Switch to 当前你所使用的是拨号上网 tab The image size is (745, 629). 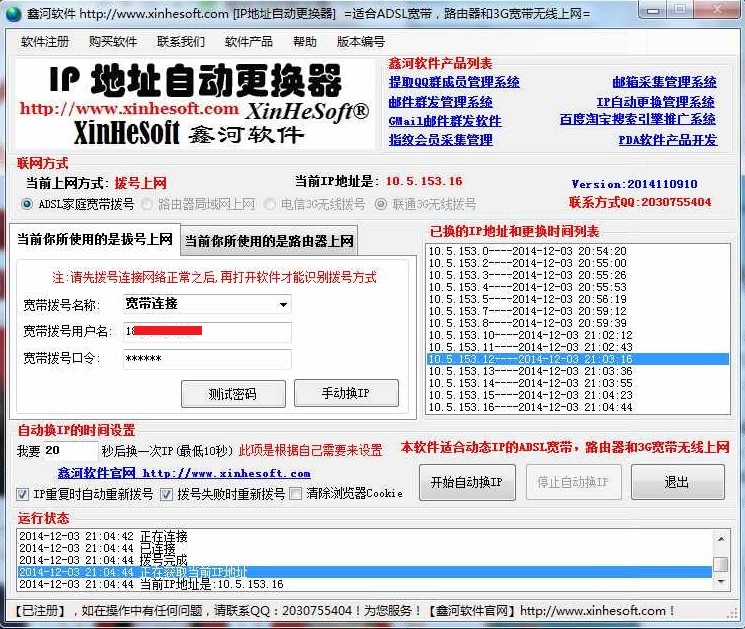coord(95,239)
